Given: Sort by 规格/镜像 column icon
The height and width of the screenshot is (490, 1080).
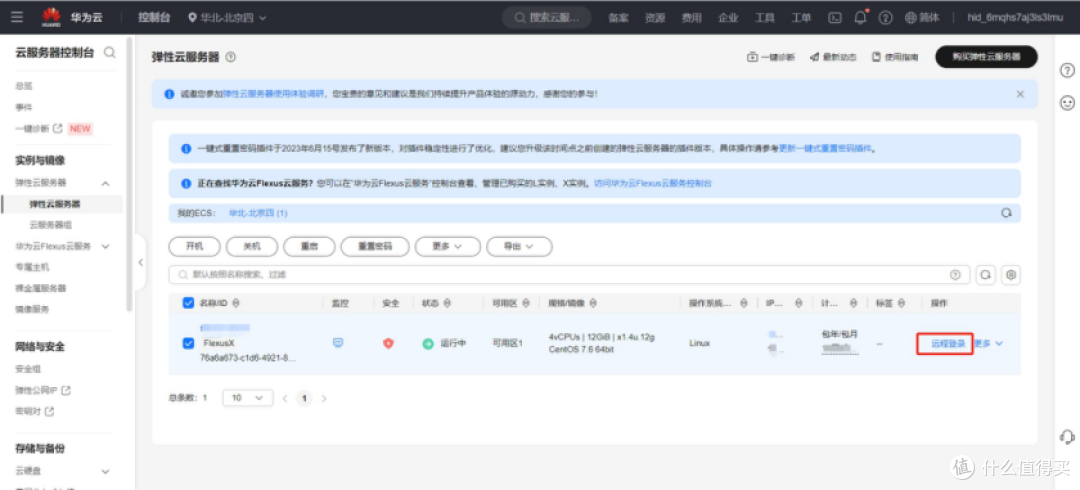Looking at the screenshot, I should [x=592, y=303].
